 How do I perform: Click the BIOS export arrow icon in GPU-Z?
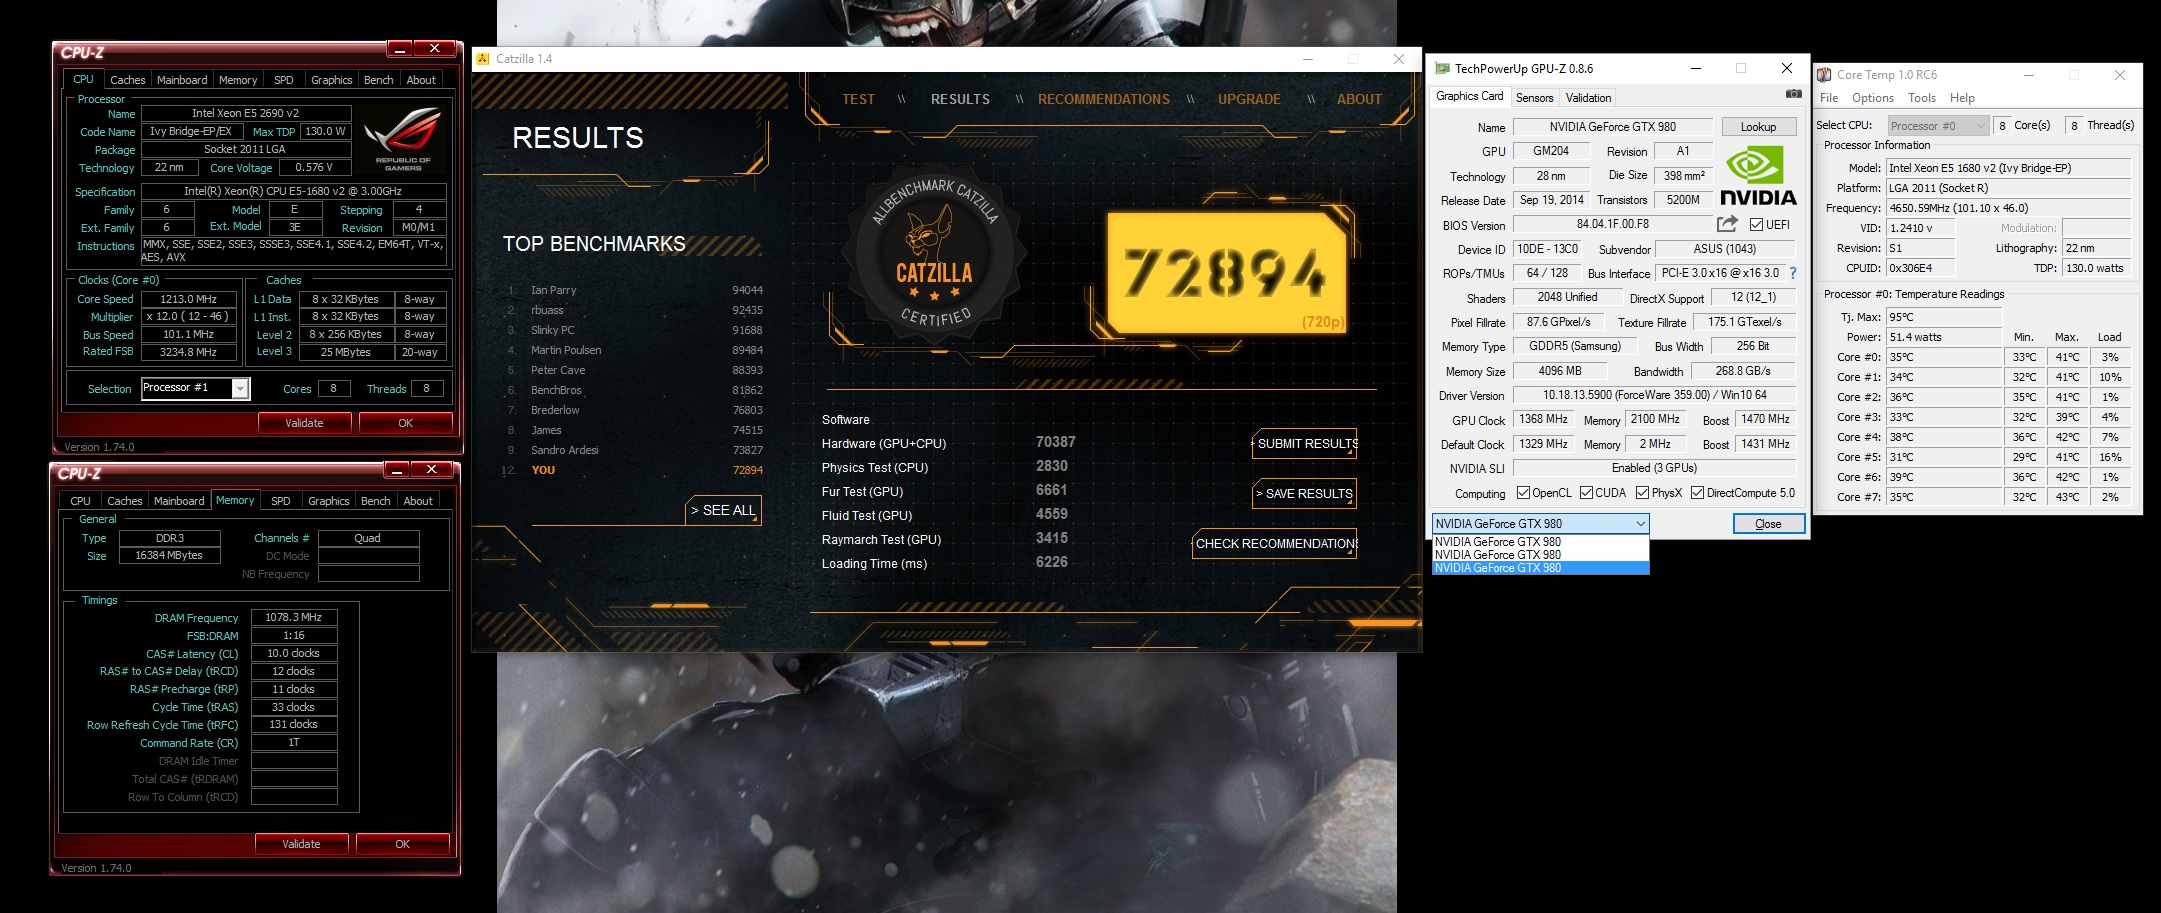(1727, 224)
